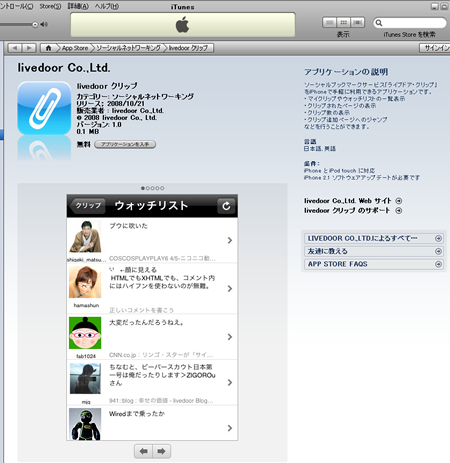Click the volume speaker icon
Image resolution: width=450 pixels, height=463 pixels.
[x=44, y=24]
